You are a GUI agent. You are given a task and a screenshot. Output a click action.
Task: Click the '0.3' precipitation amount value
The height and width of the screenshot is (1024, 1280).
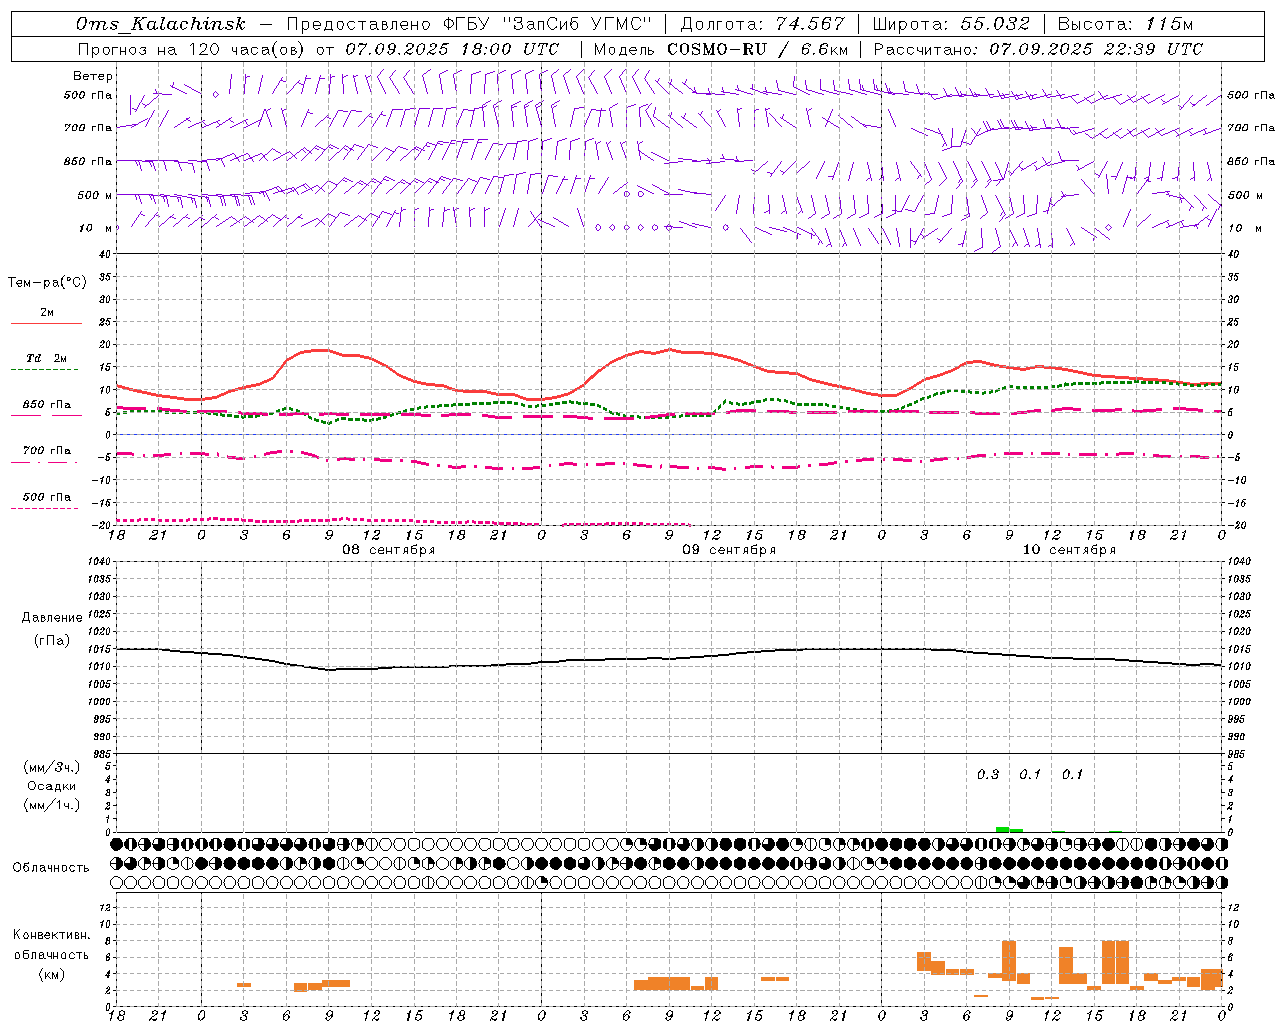[x=988, y=774]
